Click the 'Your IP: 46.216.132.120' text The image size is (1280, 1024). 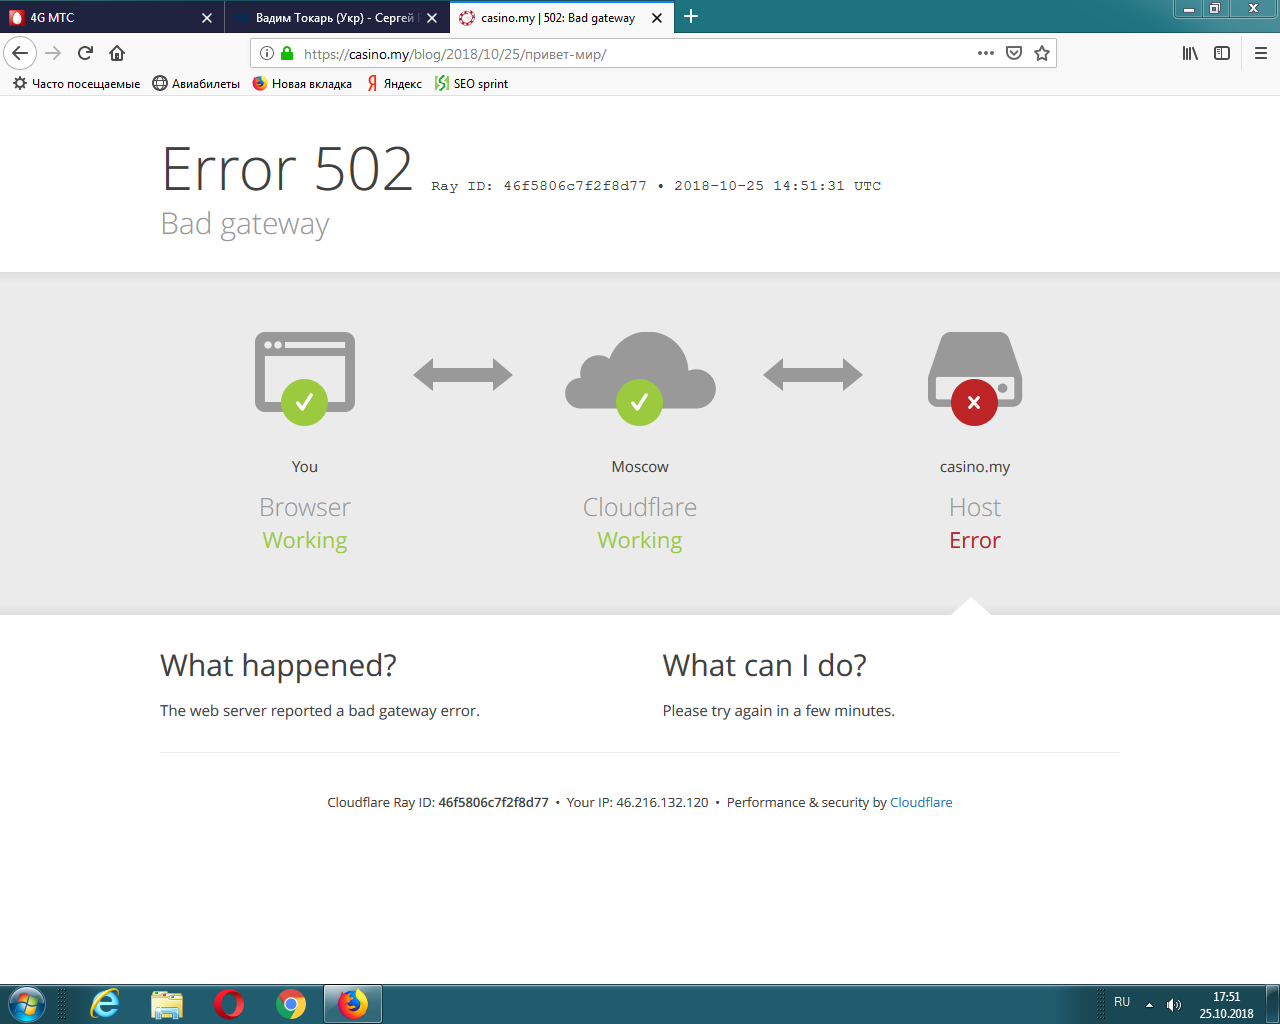pos(638,802)
